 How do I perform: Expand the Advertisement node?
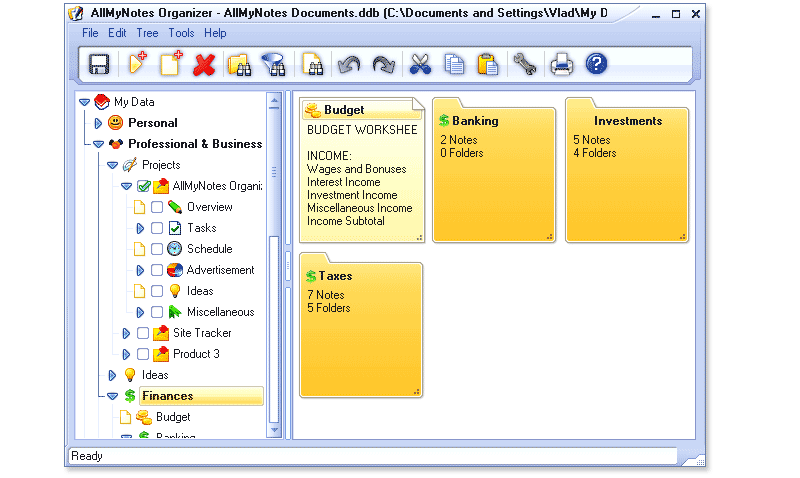pos(140,270)
